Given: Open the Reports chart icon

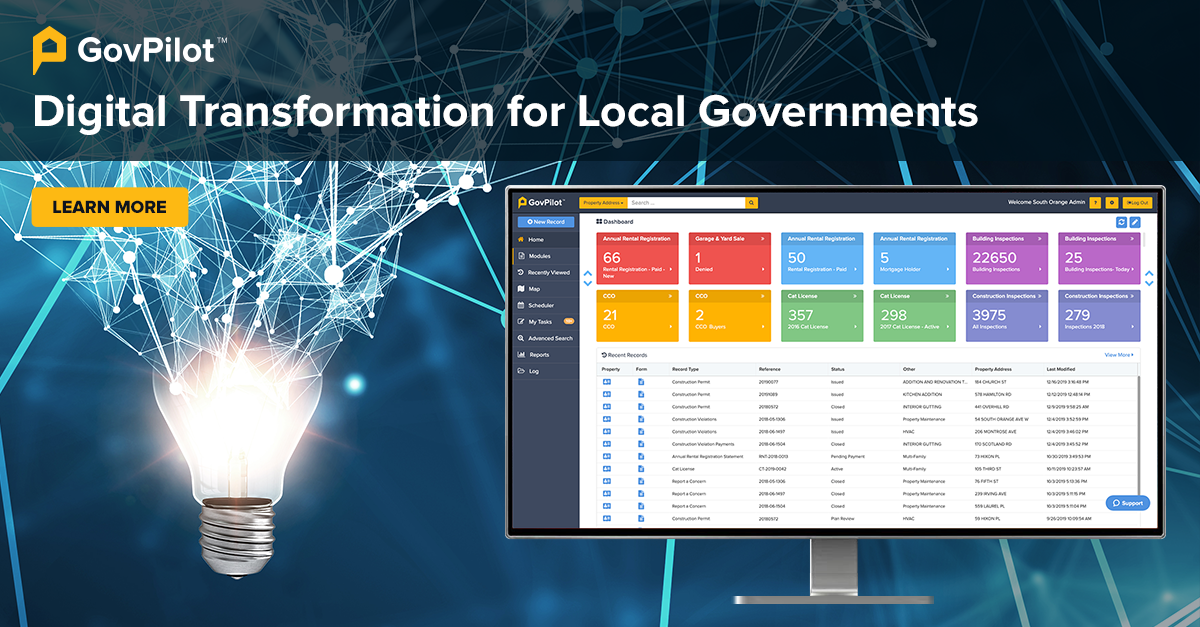Looking at the screenshot, I should pos(521,354).
